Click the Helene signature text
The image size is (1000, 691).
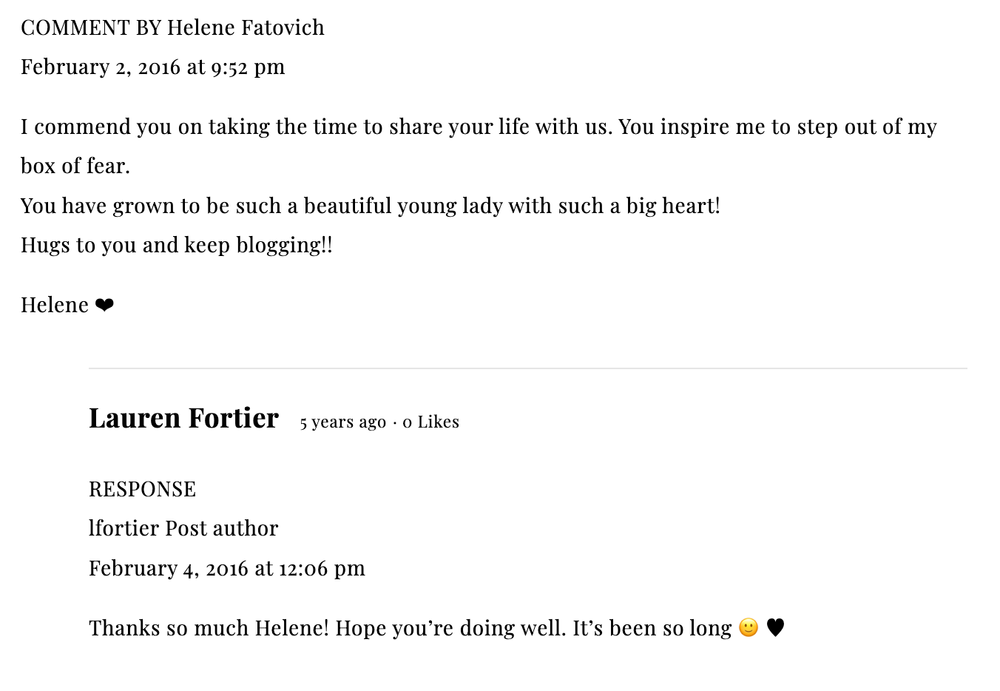(x=54, y=305)
